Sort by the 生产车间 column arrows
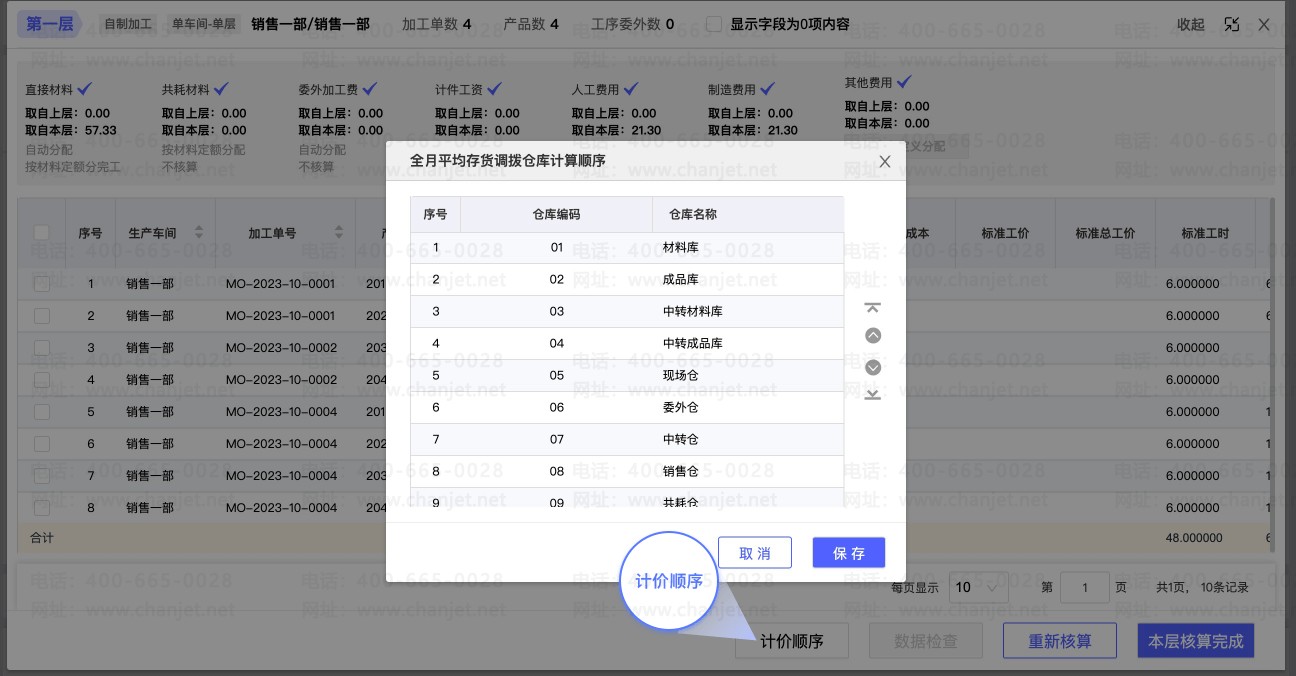 coord(198,233)
